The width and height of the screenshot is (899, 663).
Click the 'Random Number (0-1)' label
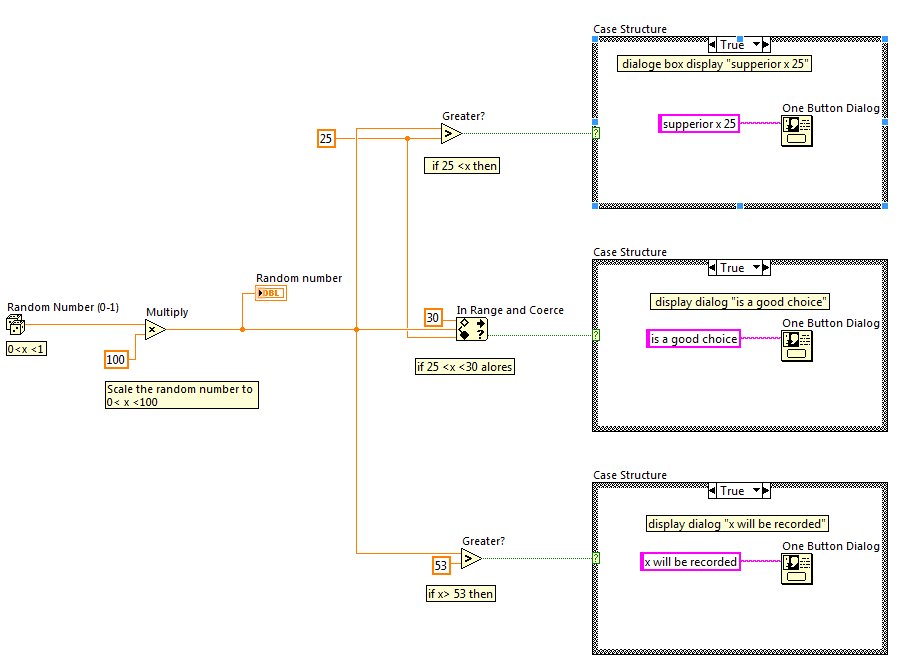63,307
